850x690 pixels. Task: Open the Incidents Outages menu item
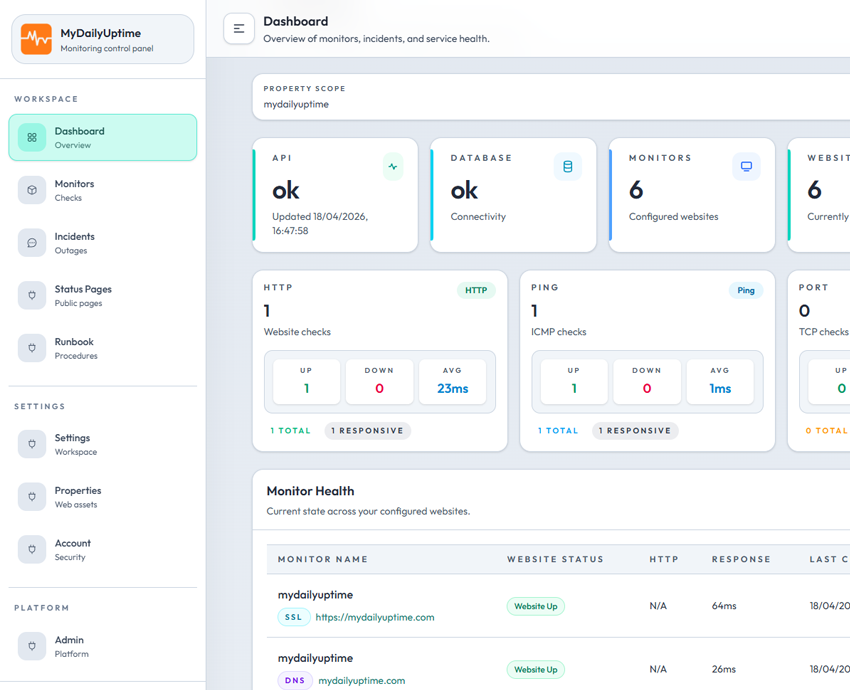[x=103, y=243]
